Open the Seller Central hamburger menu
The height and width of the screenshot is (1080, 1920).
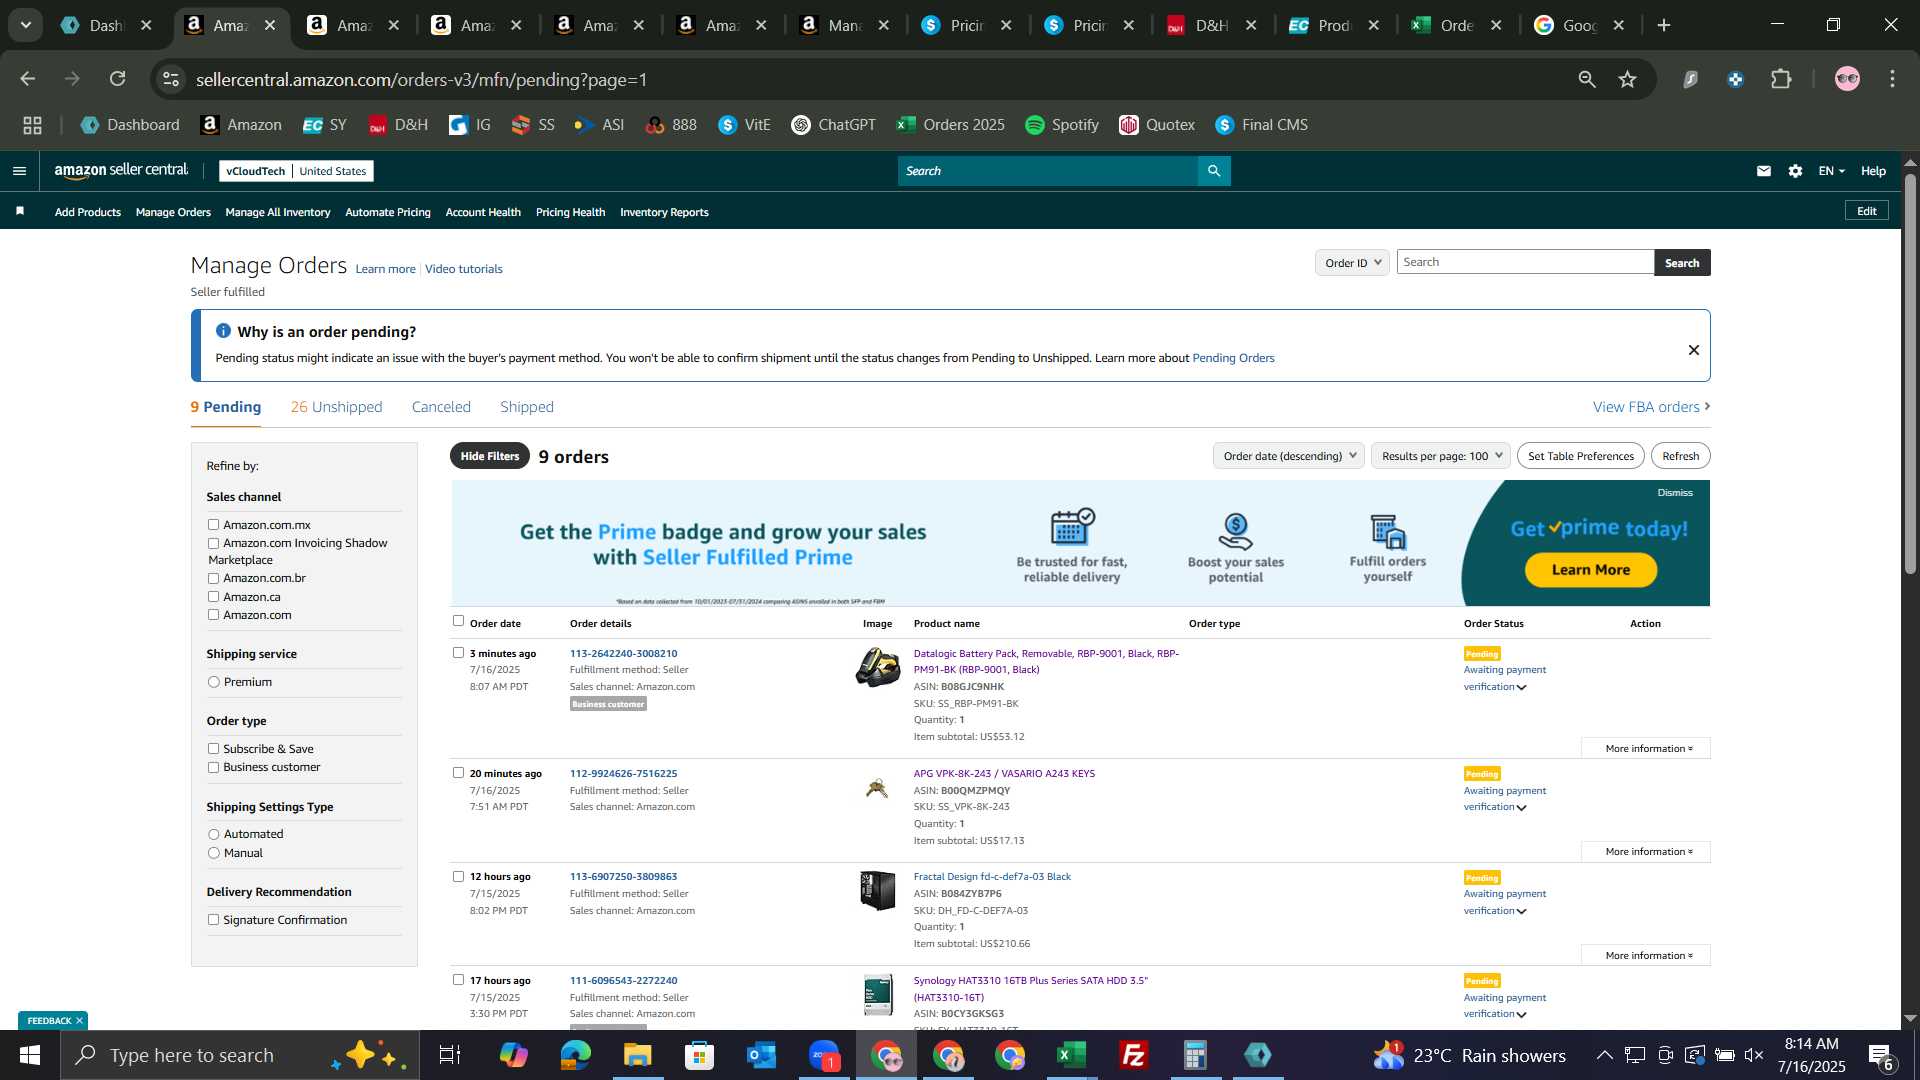click(x=19, y=171)
